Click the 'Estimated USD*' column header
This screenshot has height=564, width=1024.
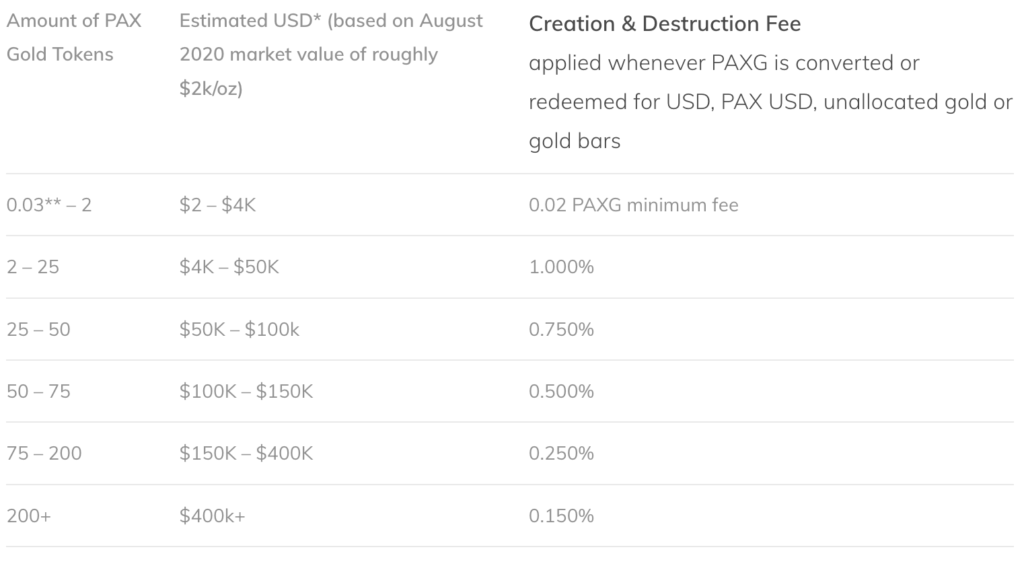(x=331, y=21)
